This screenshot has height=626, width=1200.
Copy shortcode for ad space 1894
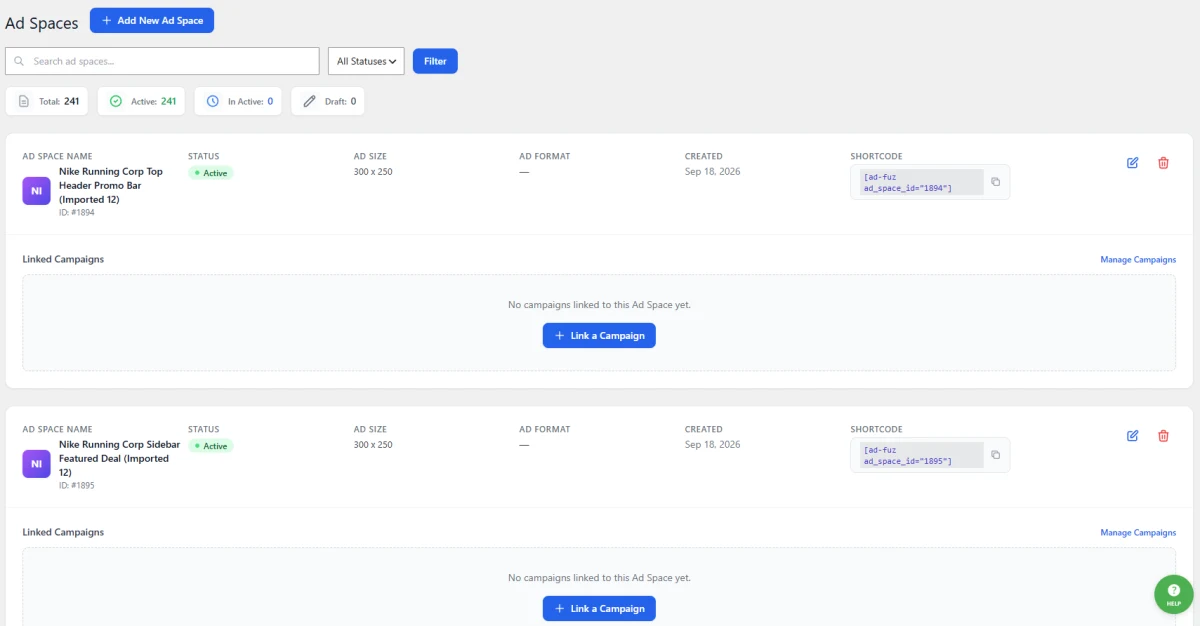[x=995, y=182]
